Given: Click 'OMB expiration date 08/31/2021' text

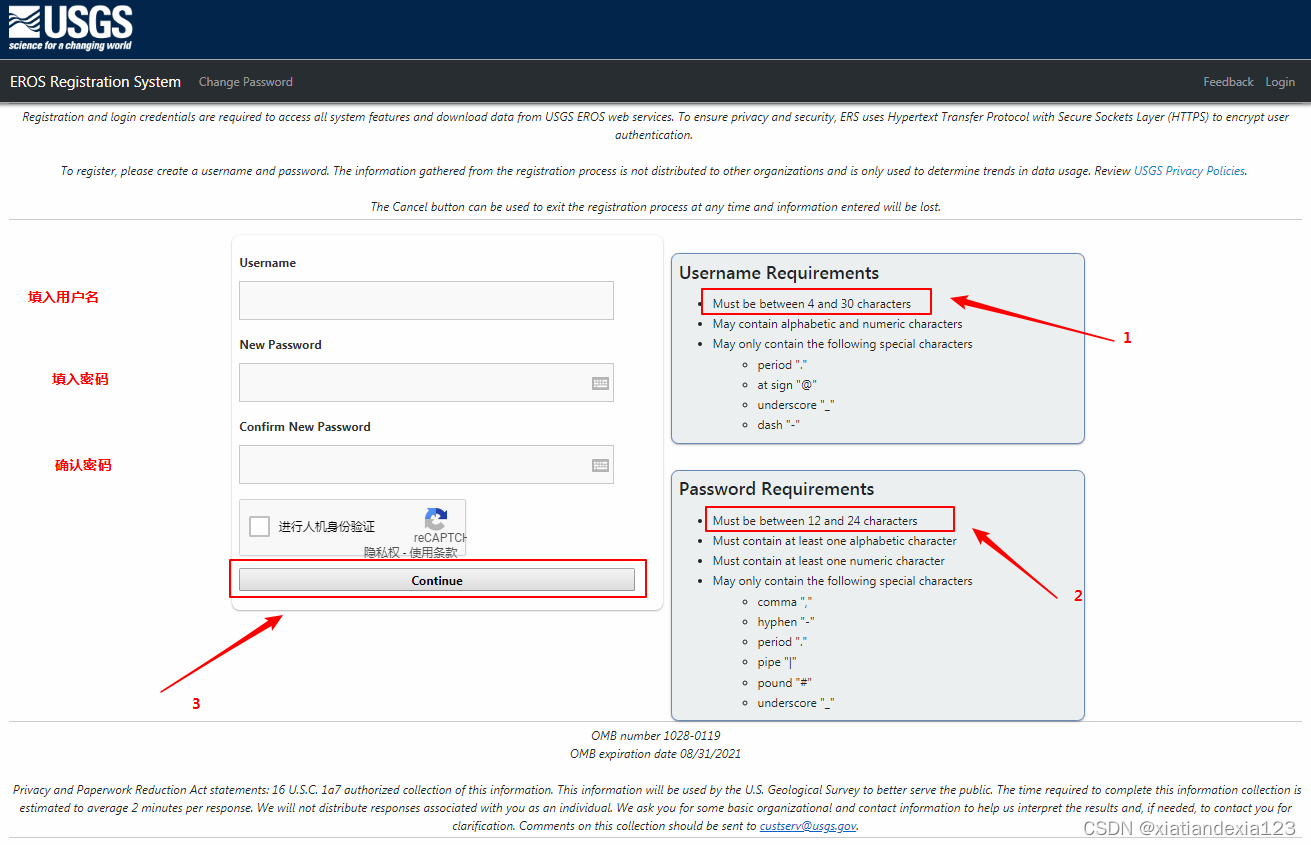Looking at the screenshot, I should coord(656,753).
